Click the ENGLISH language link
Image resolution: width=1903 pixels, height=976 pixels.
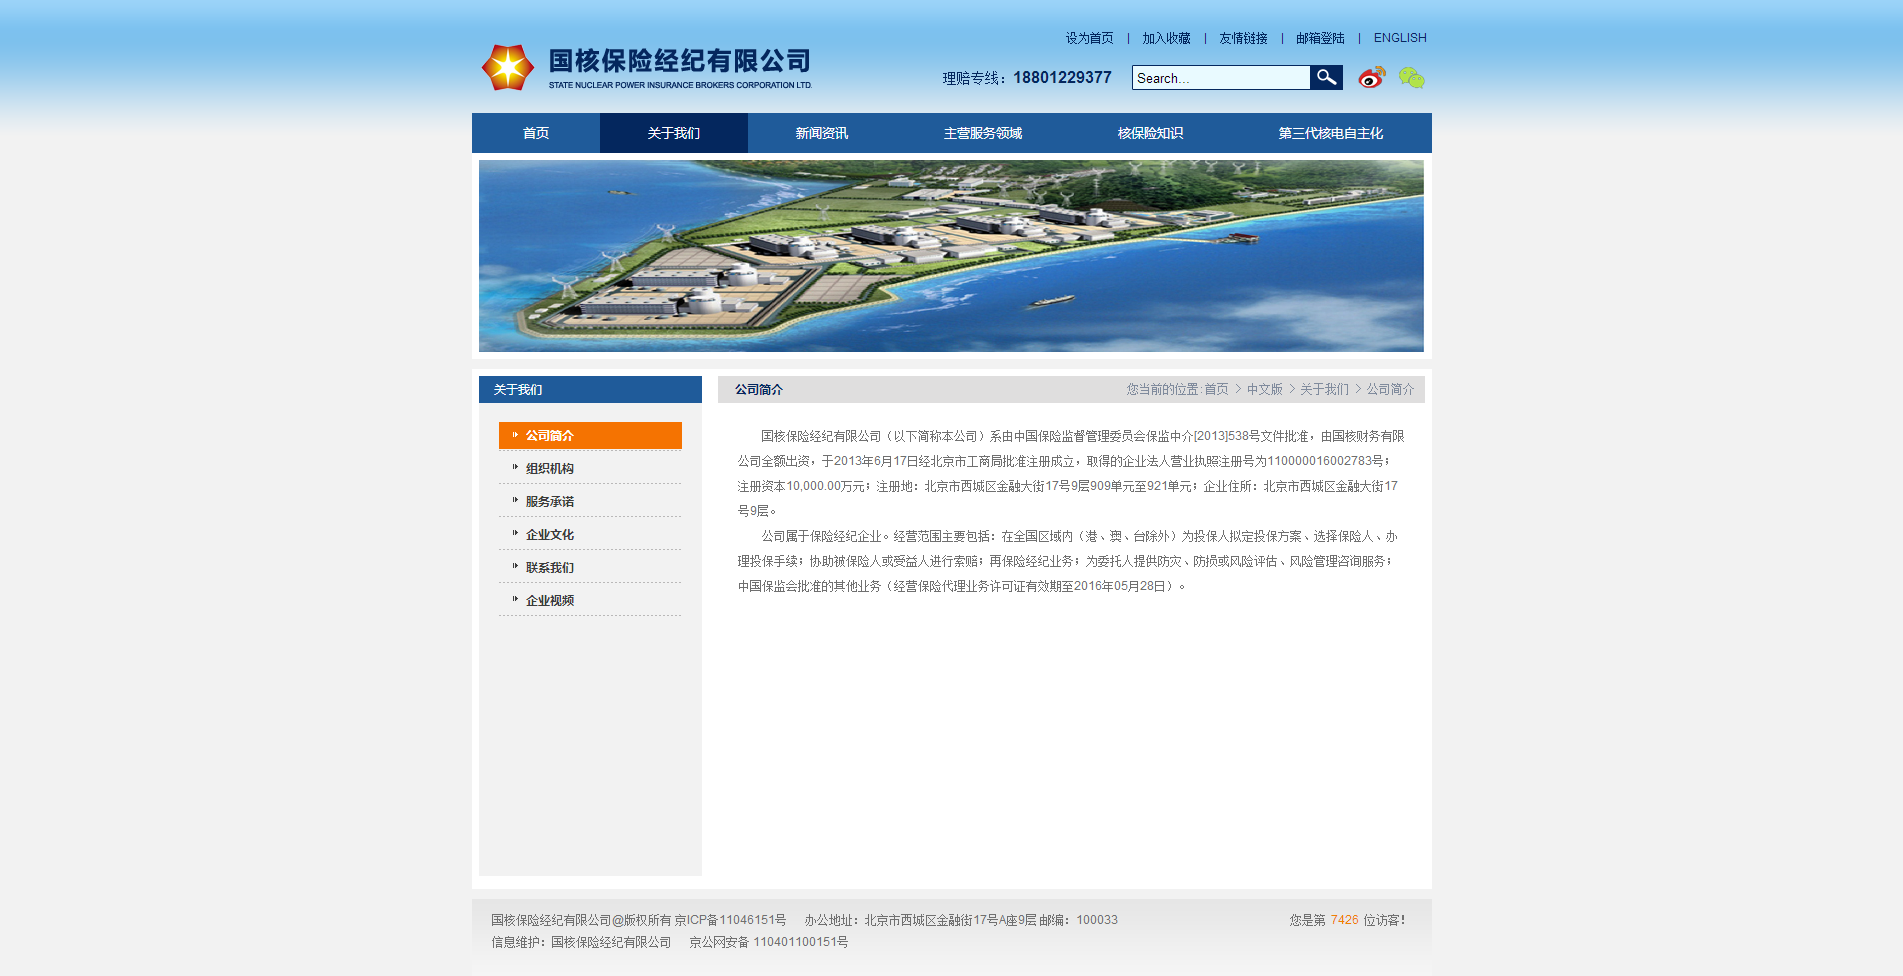[1399, 38]
